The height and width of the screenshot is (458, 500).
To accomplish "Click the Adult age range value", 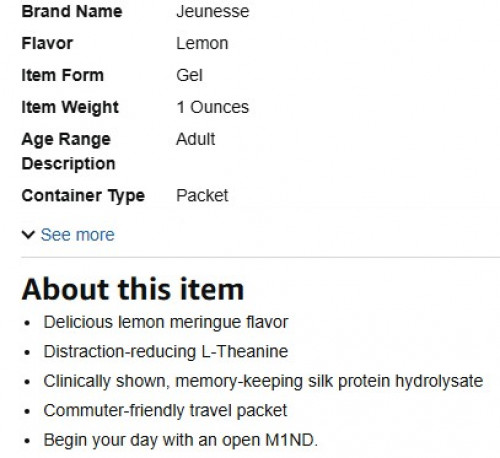I will click(x=196, y=139).
